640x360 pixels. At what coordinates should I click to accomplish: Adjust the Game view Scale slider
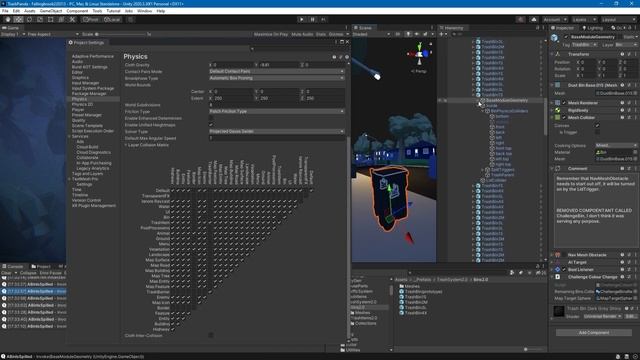point(122,34)
